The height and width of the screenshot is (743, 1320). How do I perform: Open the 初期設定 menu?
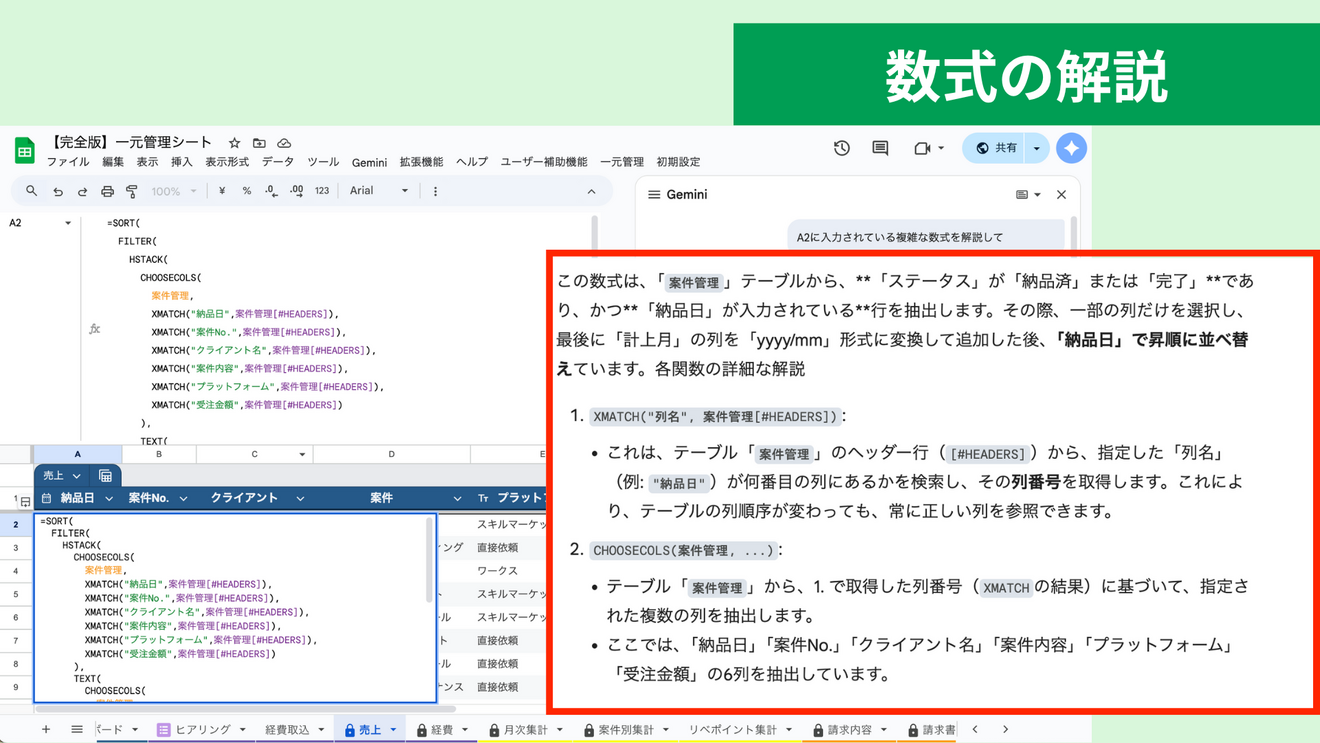(678, 162)
